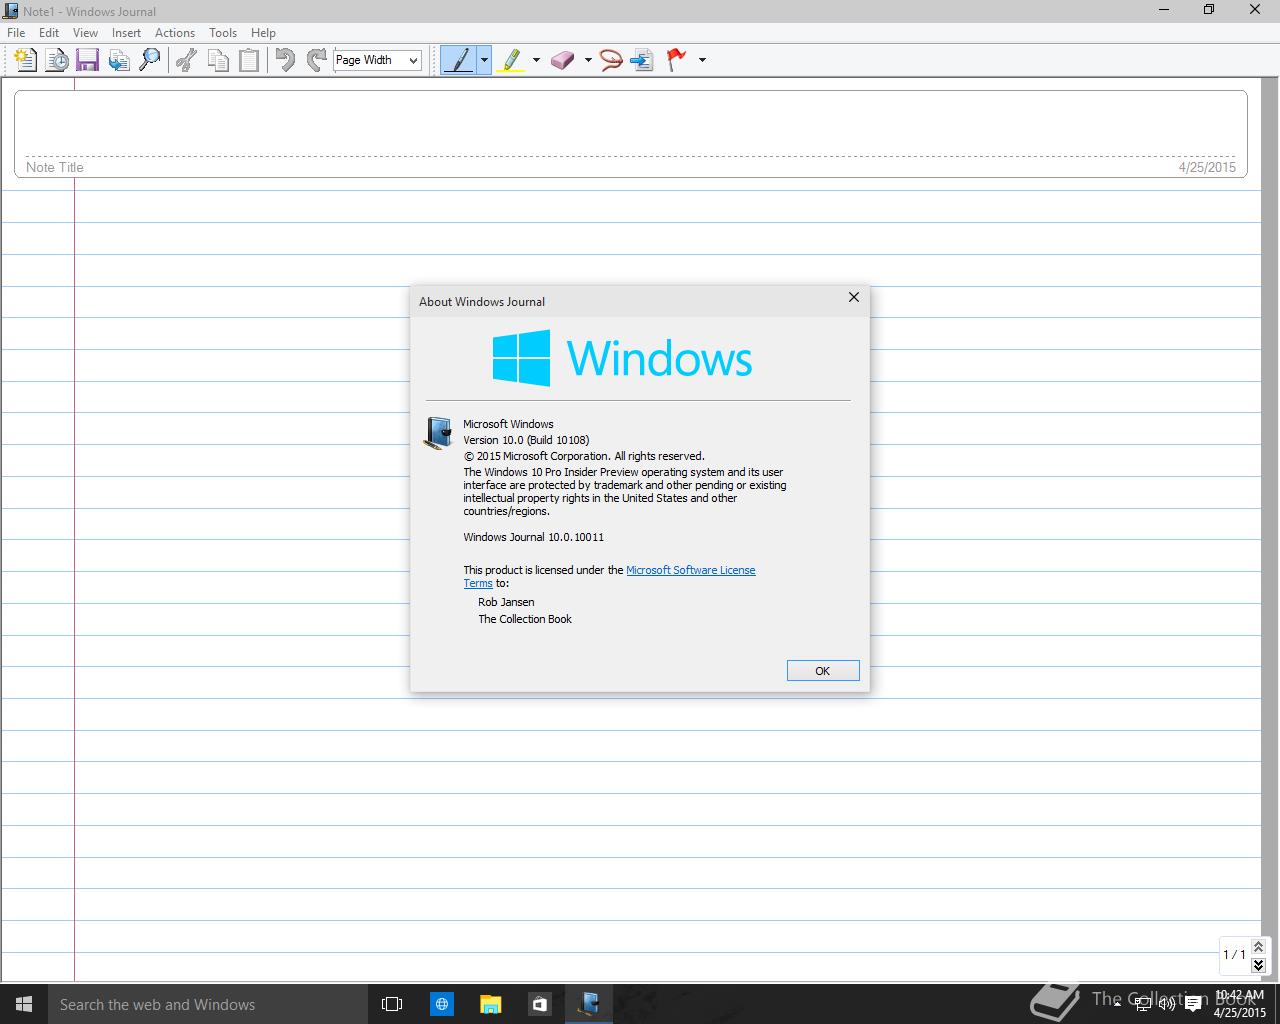Image resolution: width=1280 pixels, height=1024 pixels.
Task: Select the Highlighter tool
Action: (511, 60)
